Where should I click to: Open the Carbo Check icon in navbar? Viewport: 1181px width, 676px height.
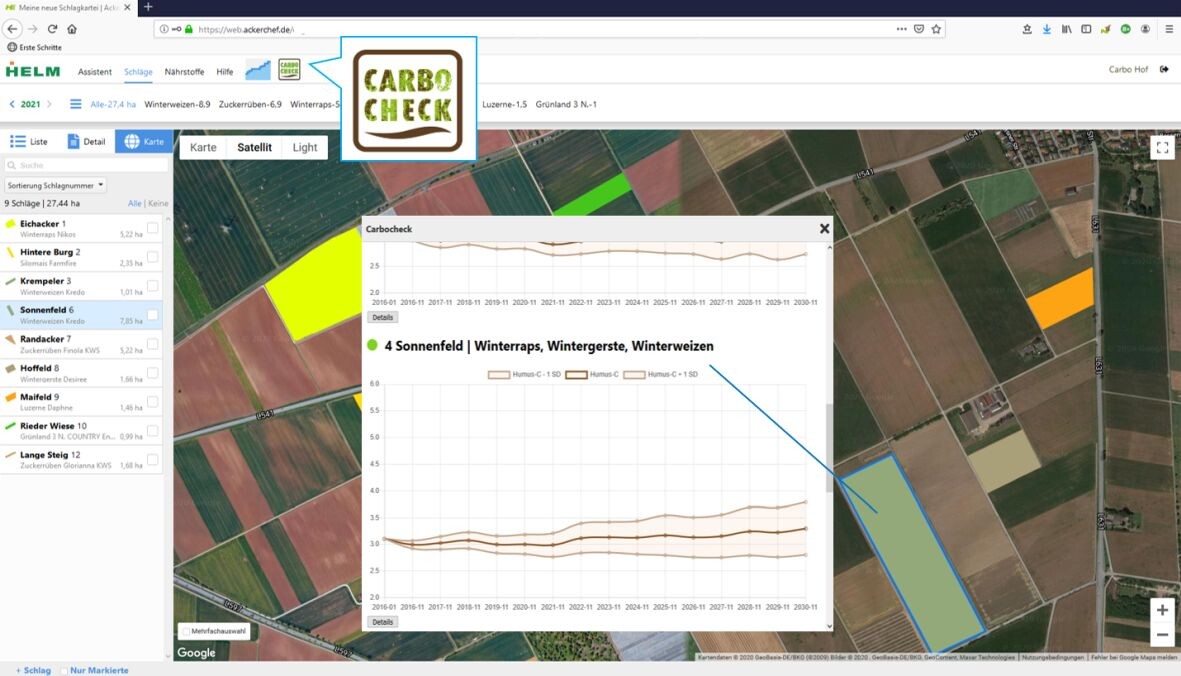289,69
